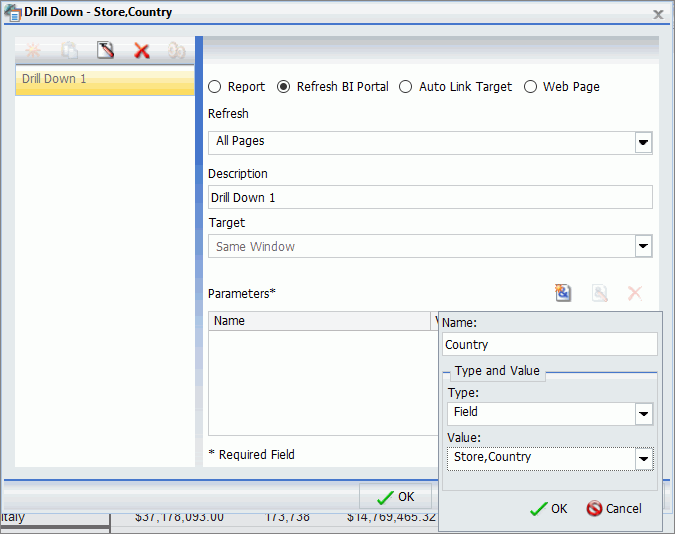Select the Report radio button
The image size is (675, 534).
point(214,87)
